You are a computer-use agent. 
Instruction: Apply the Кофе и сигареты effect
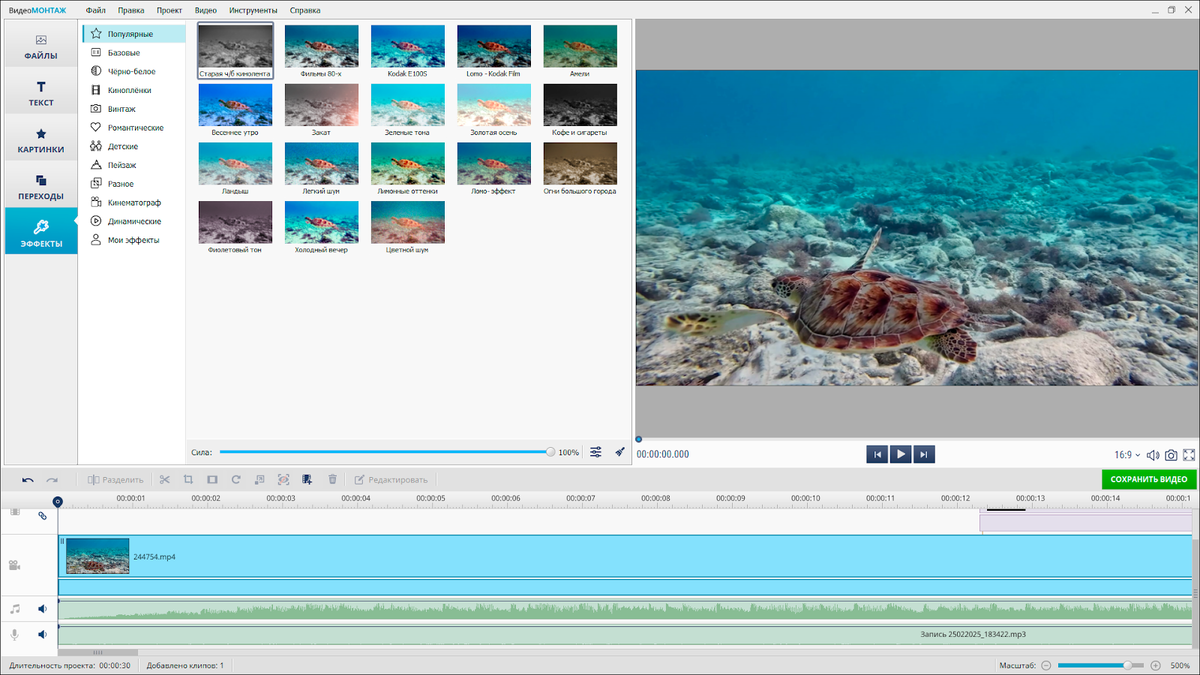pos(580,105)
